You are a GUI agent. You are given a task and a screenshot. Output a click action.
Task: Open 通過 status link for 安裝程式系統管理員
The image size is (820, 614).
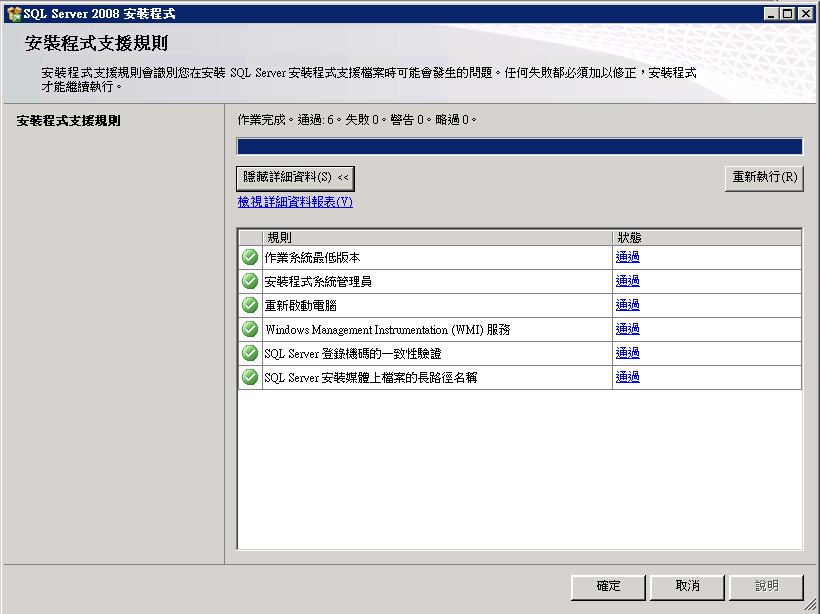click(x=628, y=281)
